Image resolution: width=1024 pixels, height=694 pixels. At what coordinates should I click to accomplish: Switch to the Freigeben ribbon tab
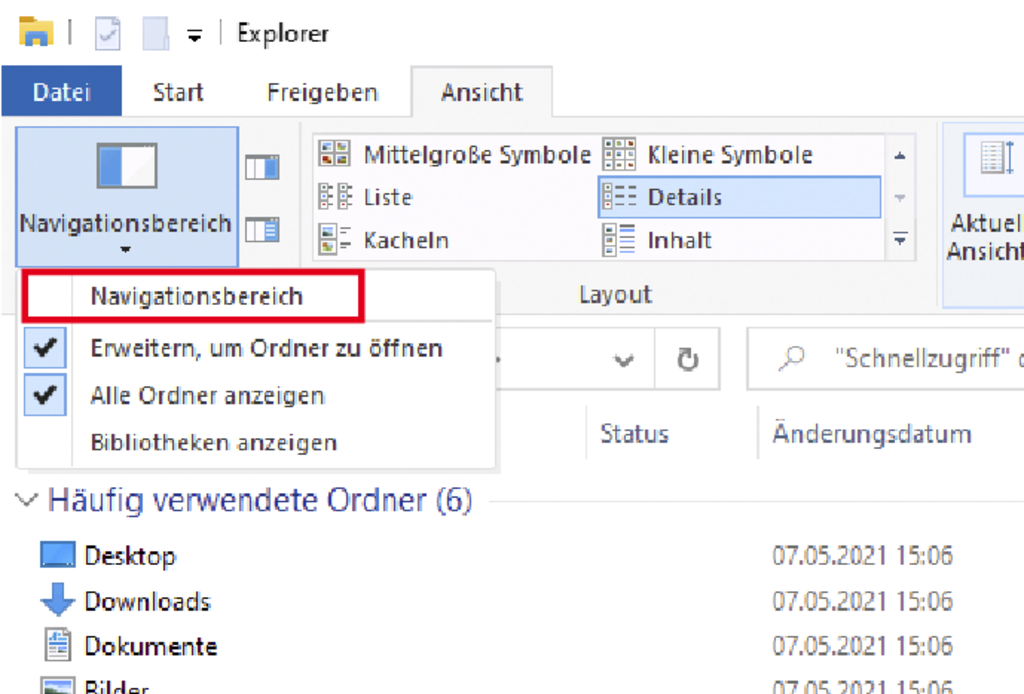(x=322, y=93)
